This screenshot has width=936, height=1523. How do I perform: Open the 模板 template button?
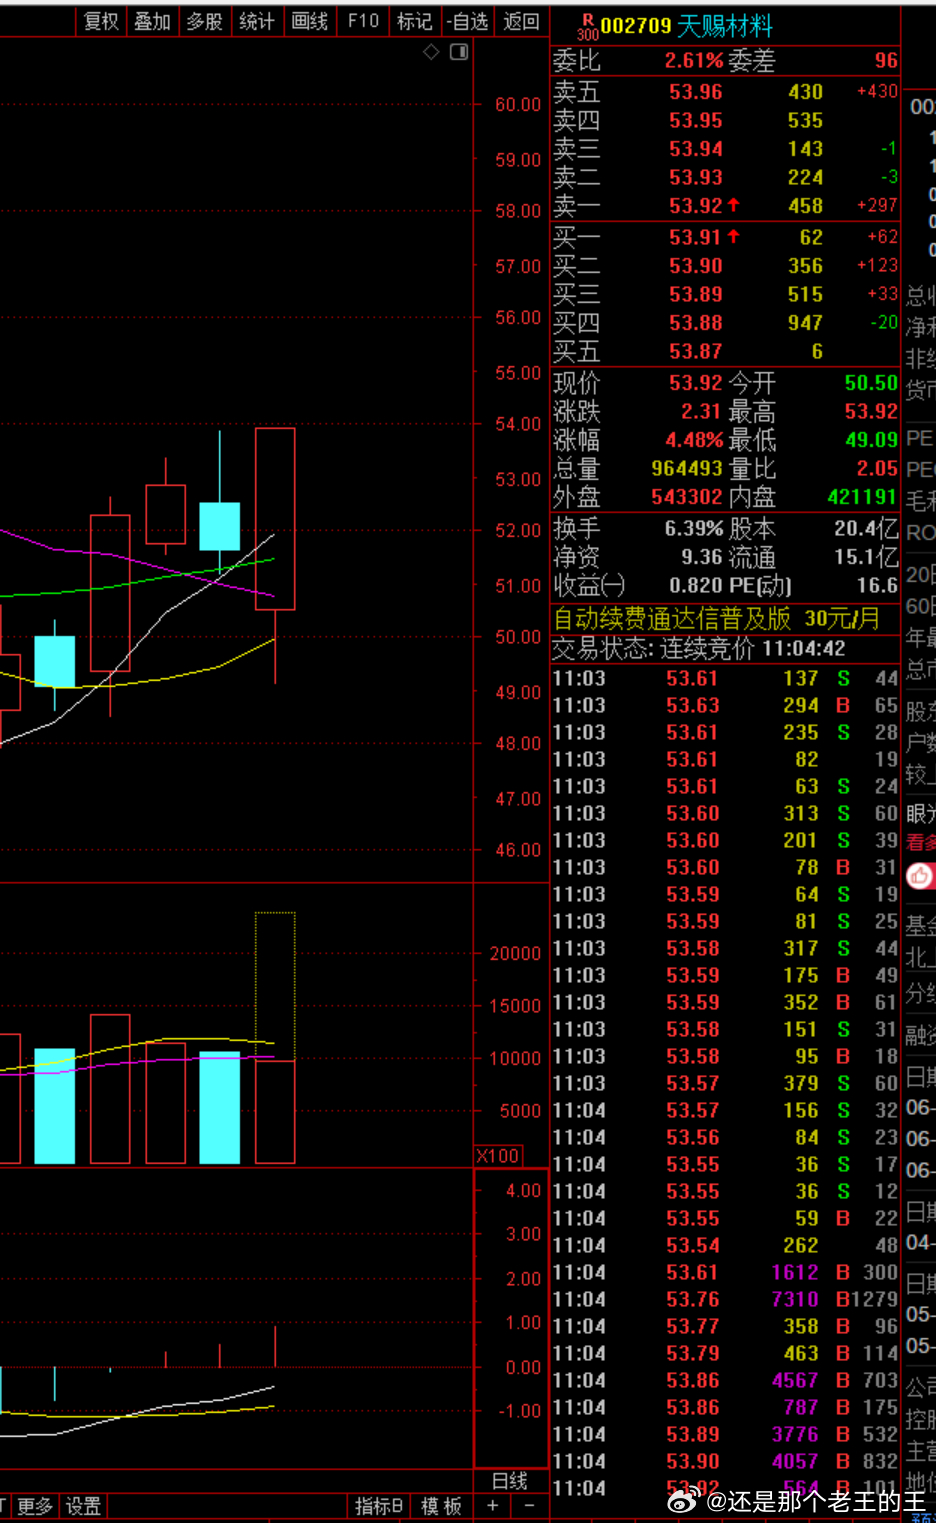441,1506
